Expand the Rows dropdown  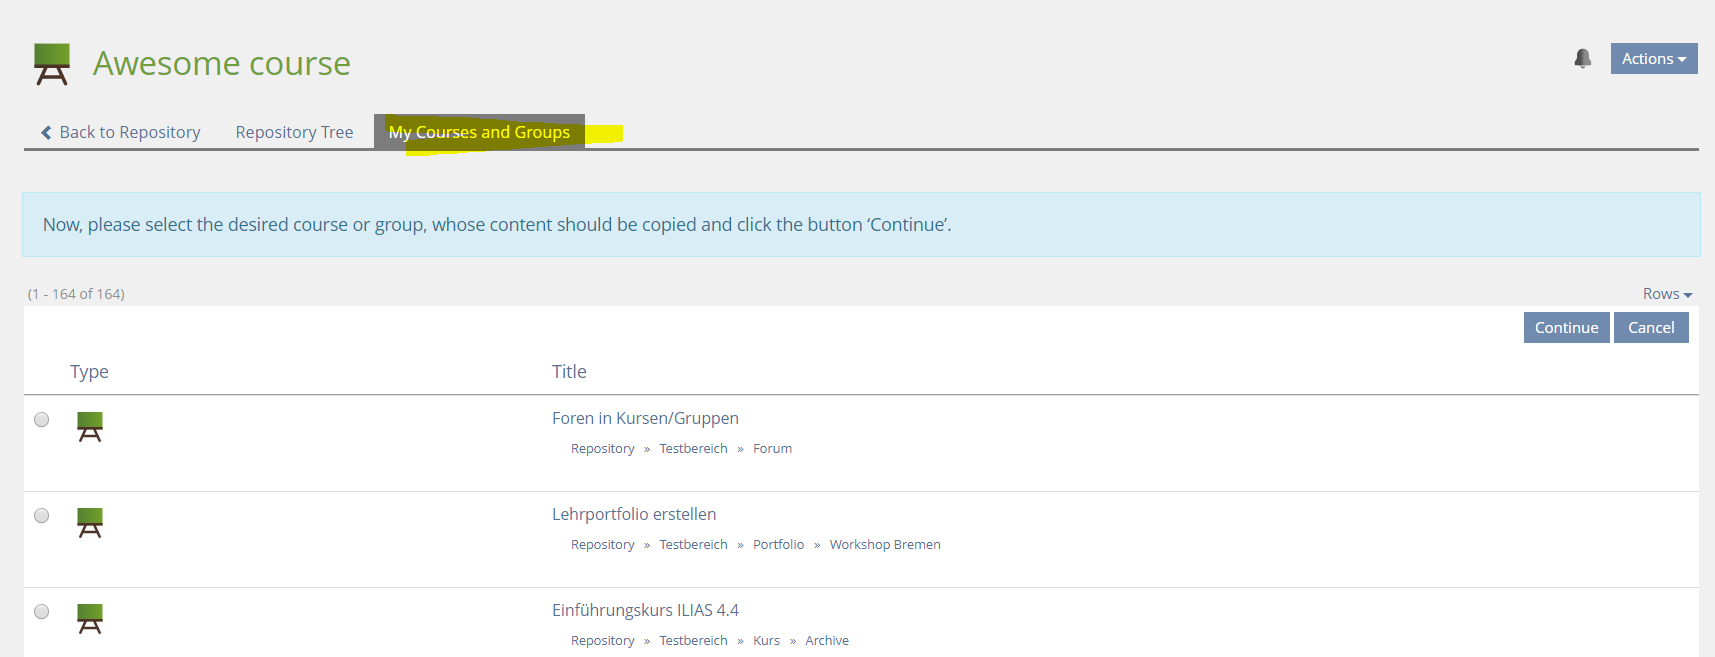point(1666,294)
